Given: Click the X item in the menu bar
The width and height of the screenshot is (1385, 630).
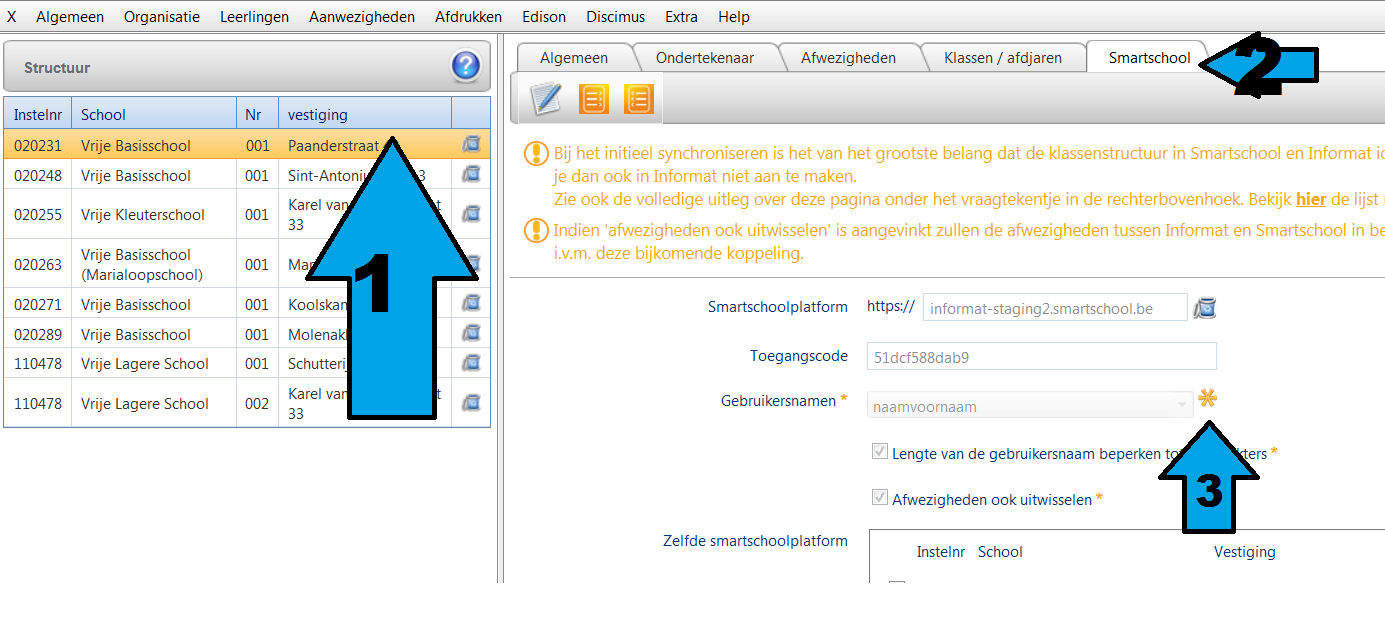Looking at the screenshot, I should (12, 17).
